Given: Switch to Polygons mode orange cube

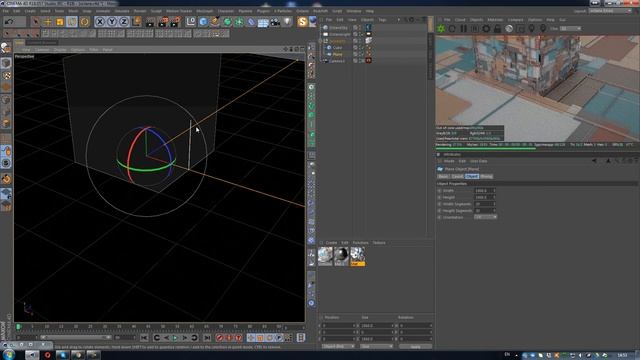Looking at the screenshot, I should (6, 123).
